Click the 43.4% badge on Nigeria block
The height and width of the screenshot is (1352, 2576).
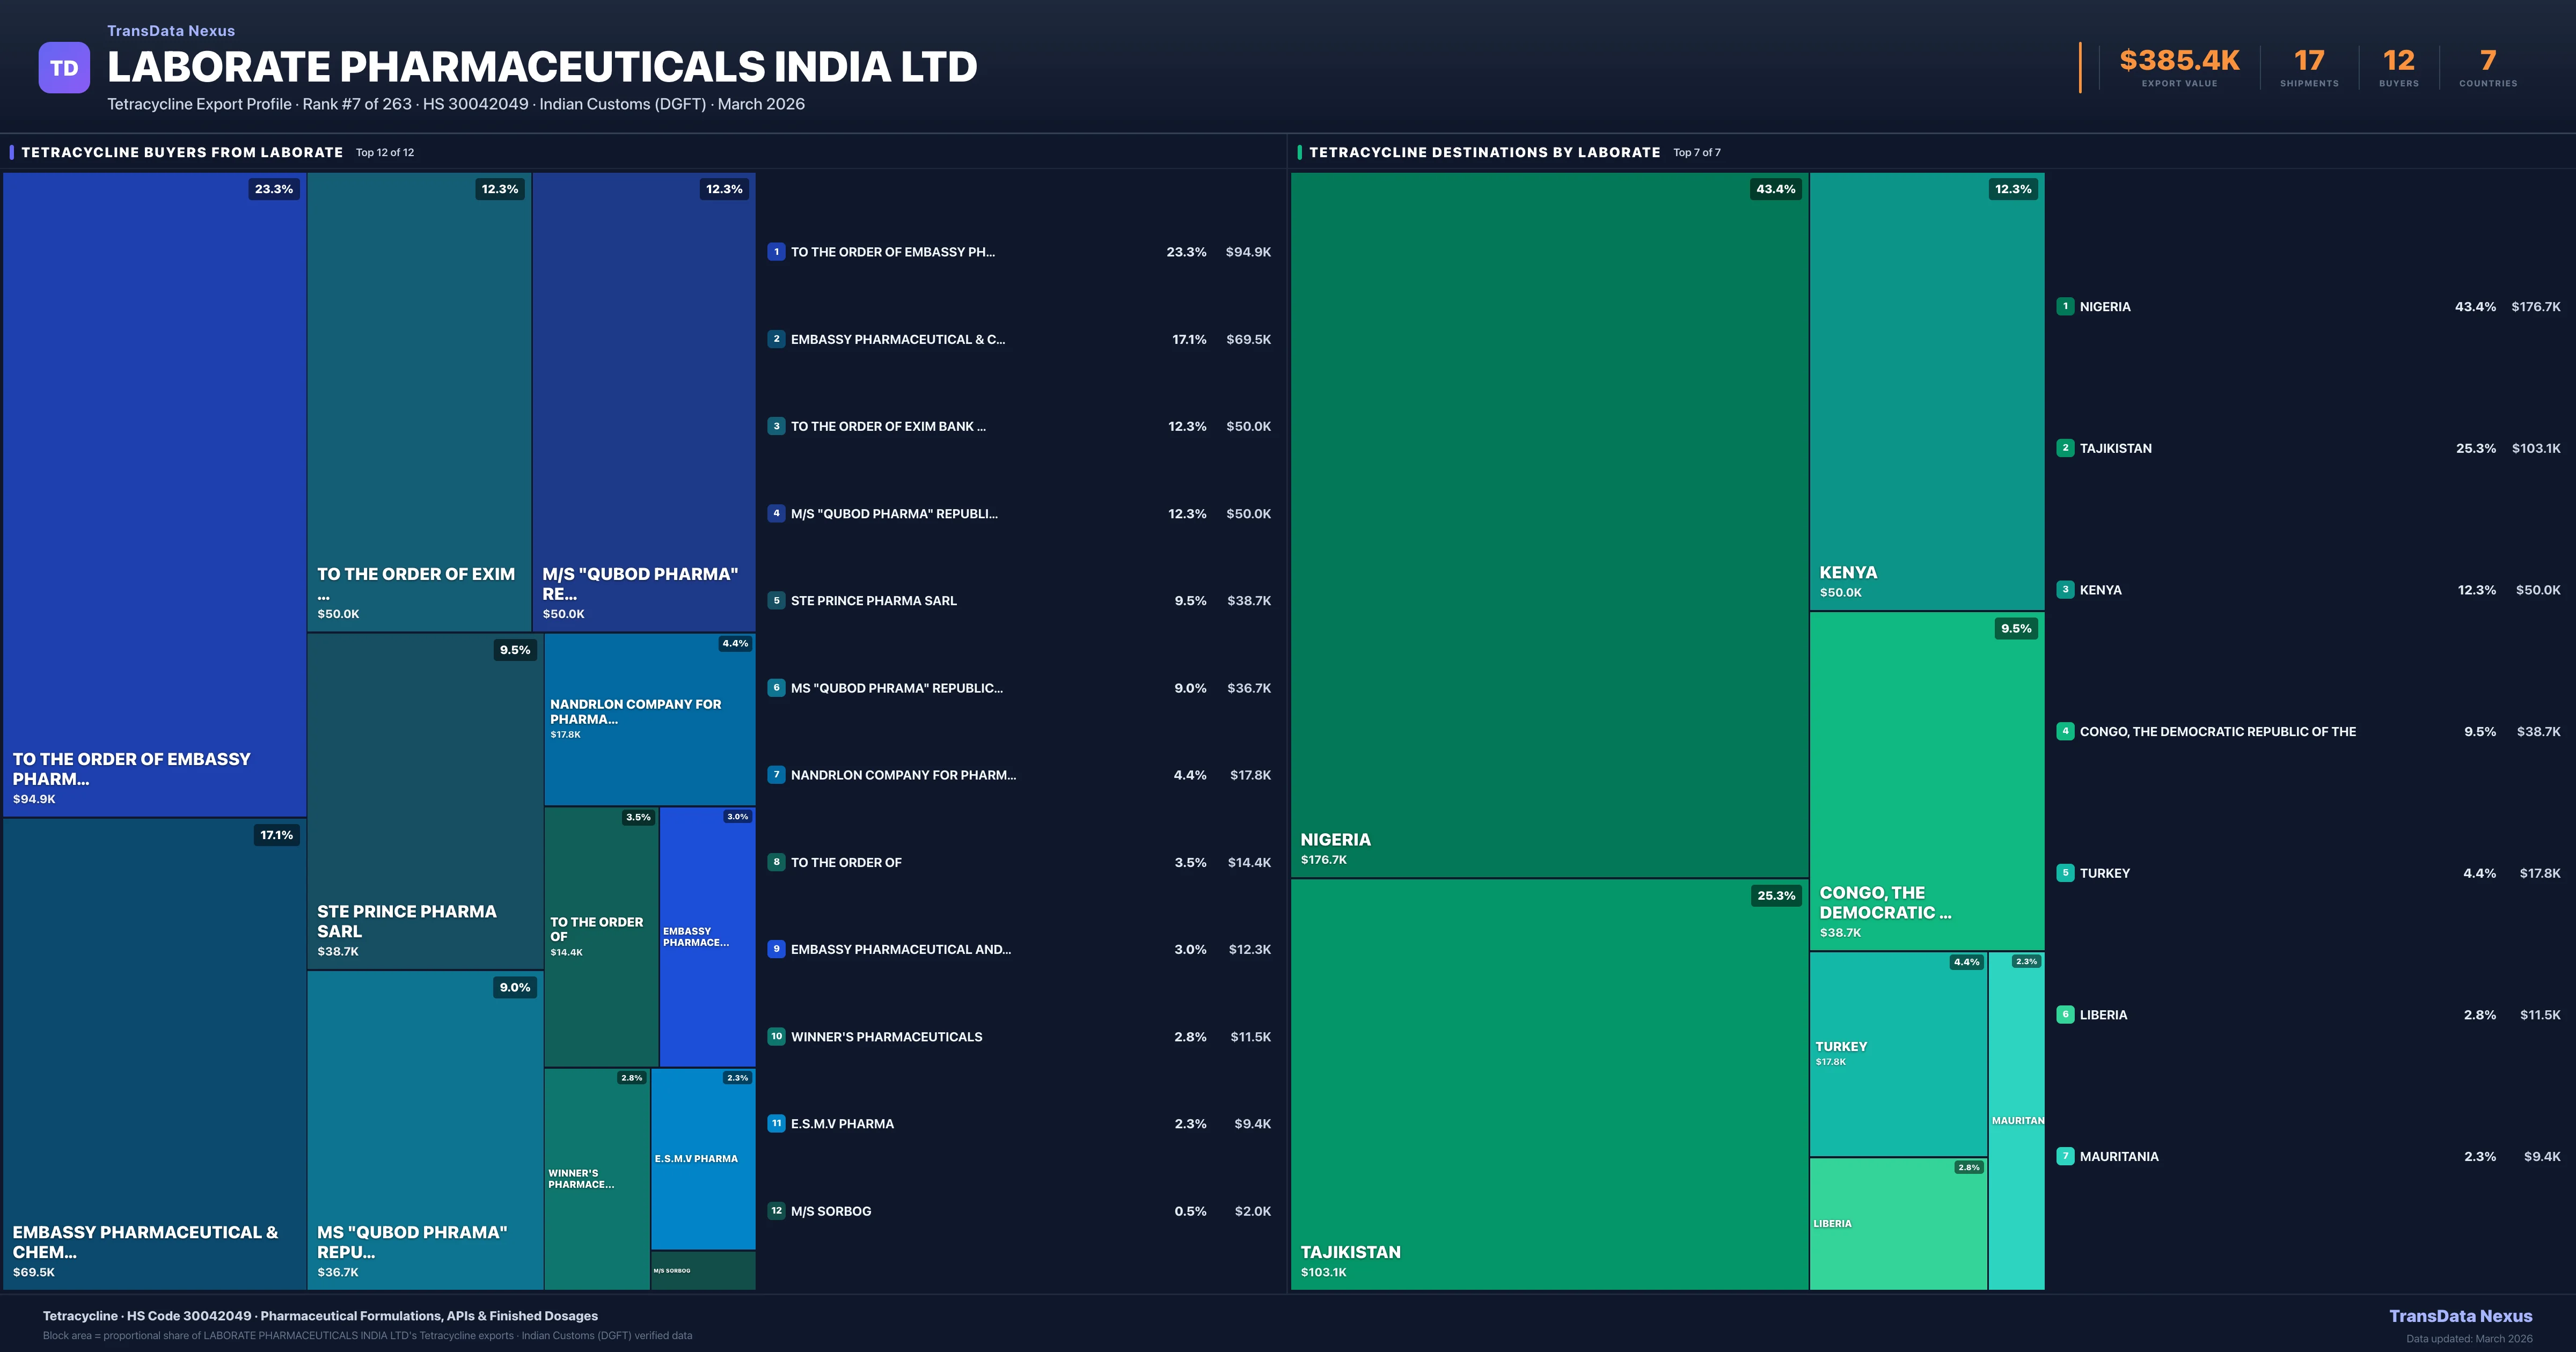(x=1775, y=189)
